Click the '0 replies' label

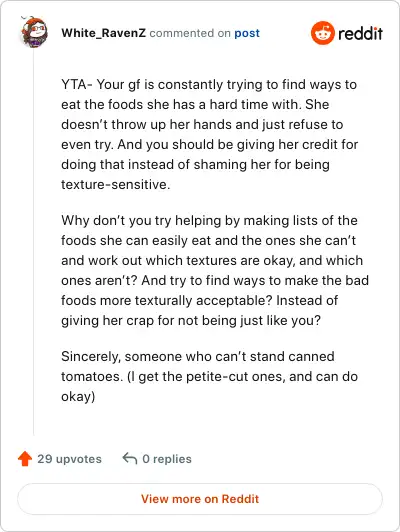point(167,459)
